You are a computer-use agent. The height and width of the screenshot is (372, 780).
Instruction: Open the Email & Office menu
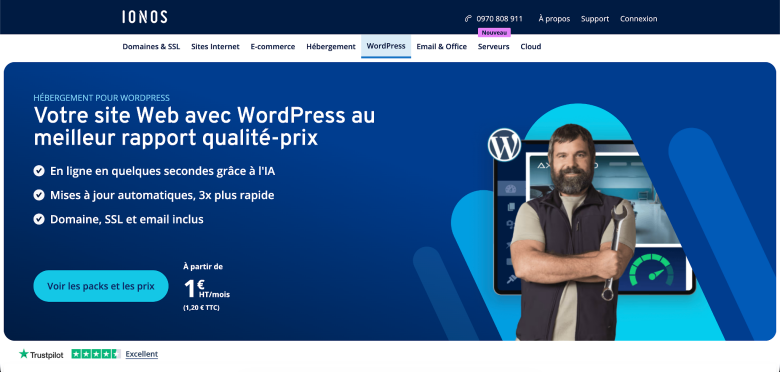pyautogui.click(x=442, y=47)
